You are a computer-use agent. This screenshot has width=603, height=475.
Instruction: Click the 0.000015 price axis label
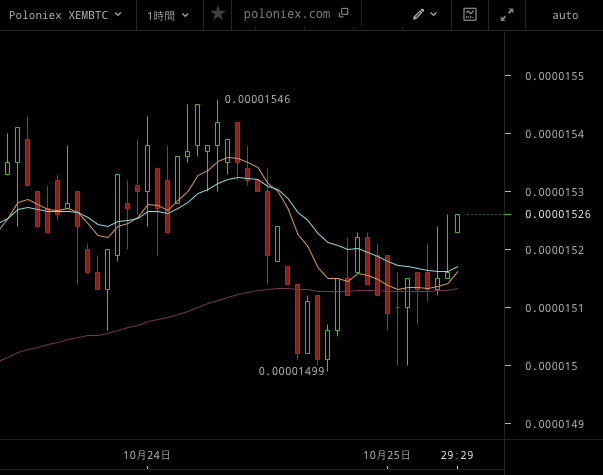[551, 366]
